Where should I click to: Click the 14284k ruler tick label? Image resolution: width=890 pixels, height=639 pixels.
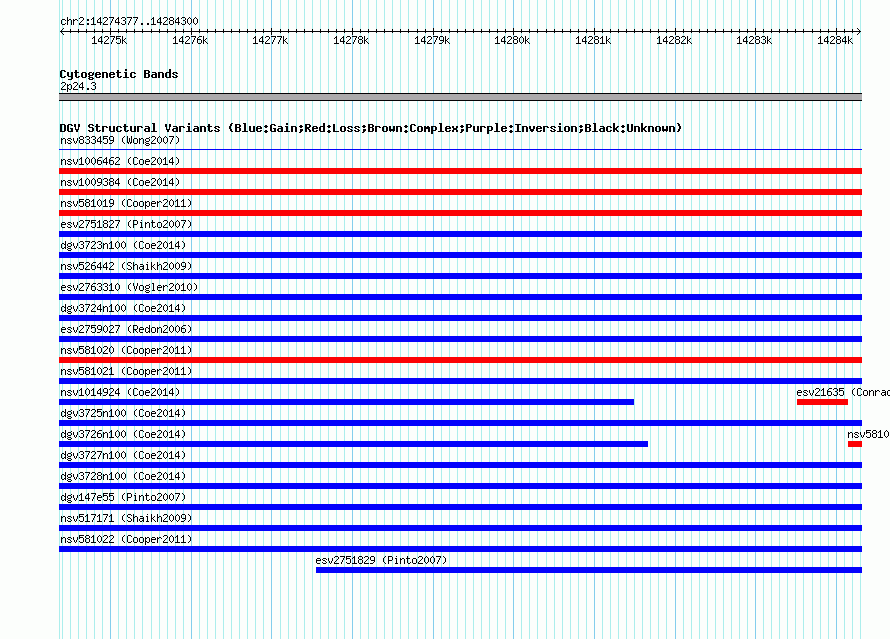tap(835, 40)
